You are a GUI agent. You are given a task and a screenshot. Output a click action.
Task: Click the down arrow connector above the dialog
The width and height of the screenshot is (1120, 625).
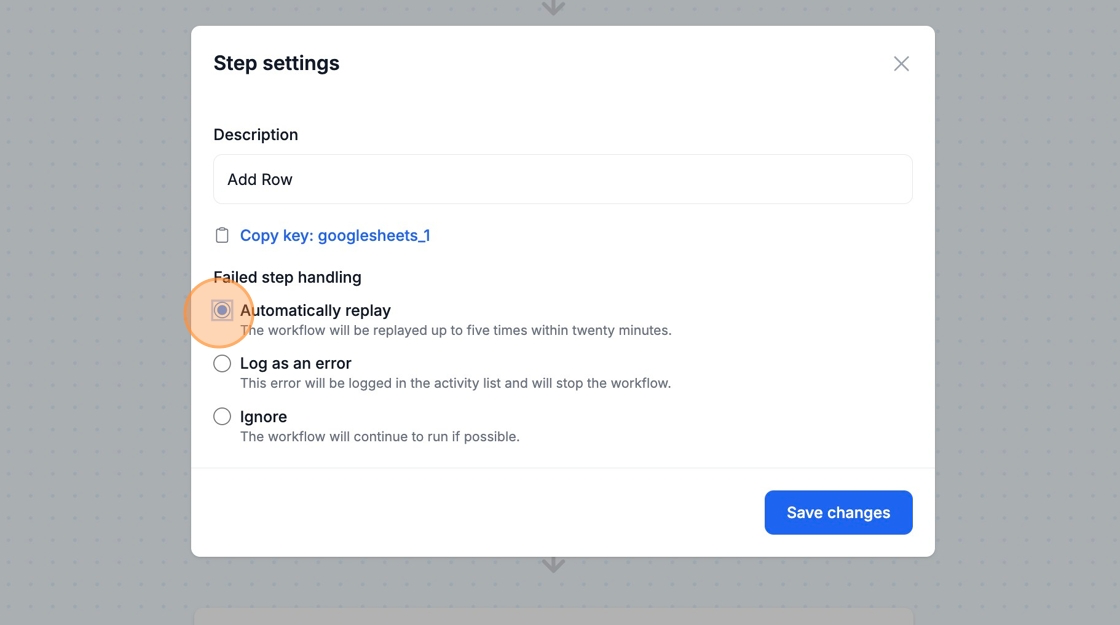point(553,8)
